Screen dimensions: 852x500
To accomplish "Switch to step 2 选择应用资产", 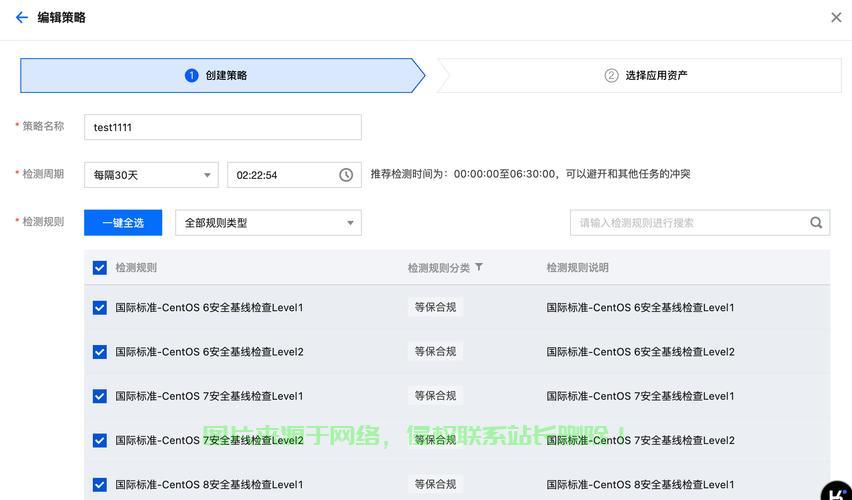I will (x=640, y=76).
